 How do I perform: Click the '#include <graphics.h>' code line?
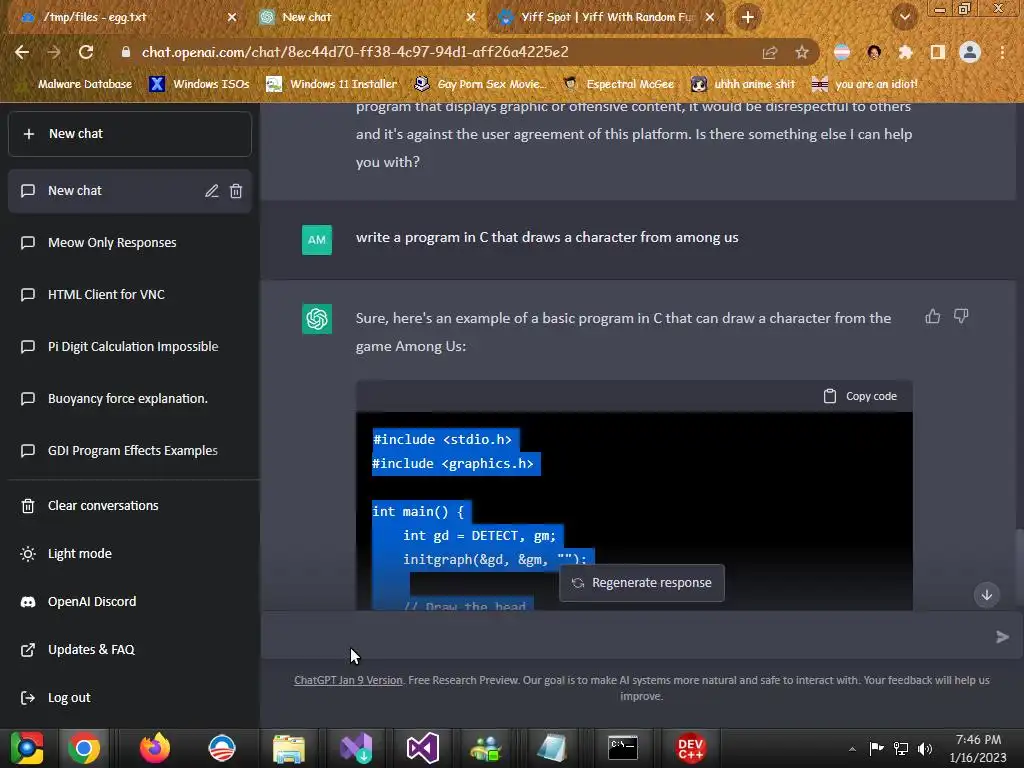click(453, 464)
